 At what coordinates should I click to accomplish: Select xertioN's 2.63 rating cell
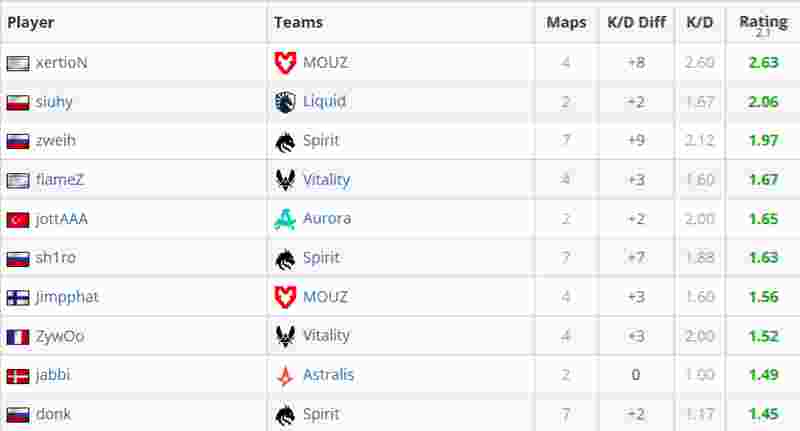tap(763, 62)
